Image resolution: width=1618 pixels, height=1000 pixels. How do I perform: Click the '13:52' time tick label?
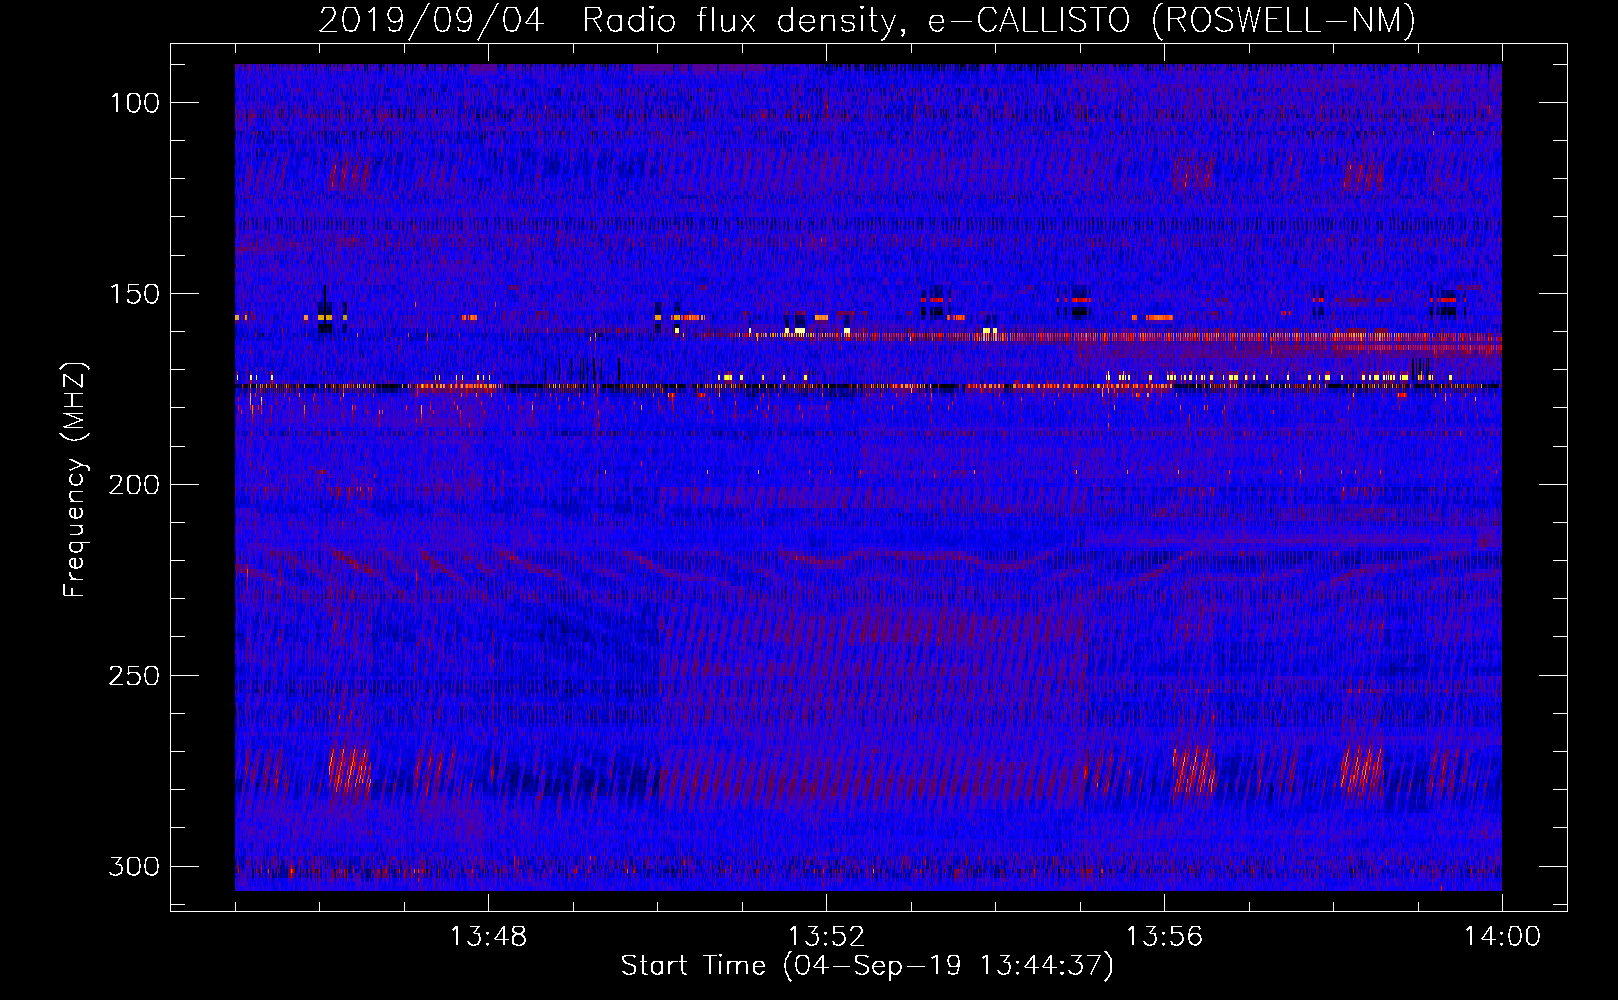click(x=826, y=937)
